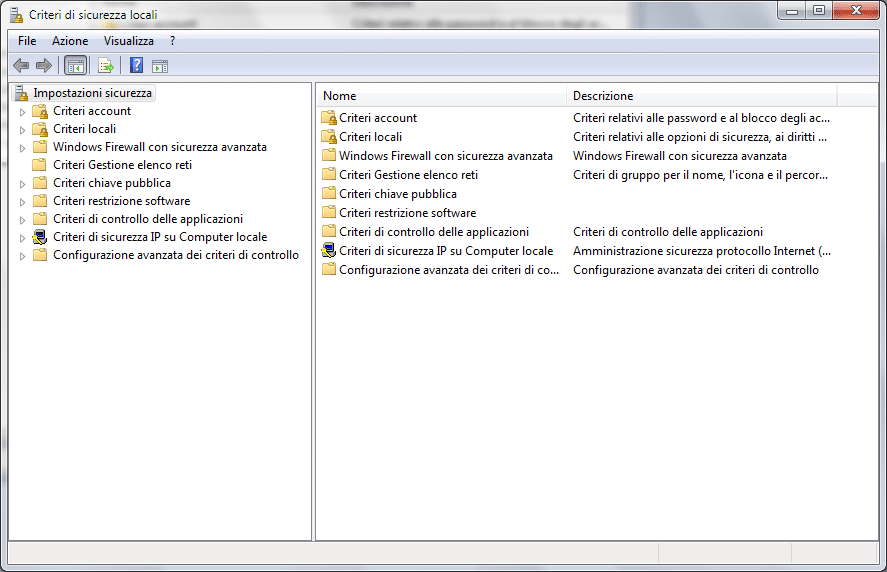Select Configurazione avanzata dei criteri in tree

coord(175,255)
